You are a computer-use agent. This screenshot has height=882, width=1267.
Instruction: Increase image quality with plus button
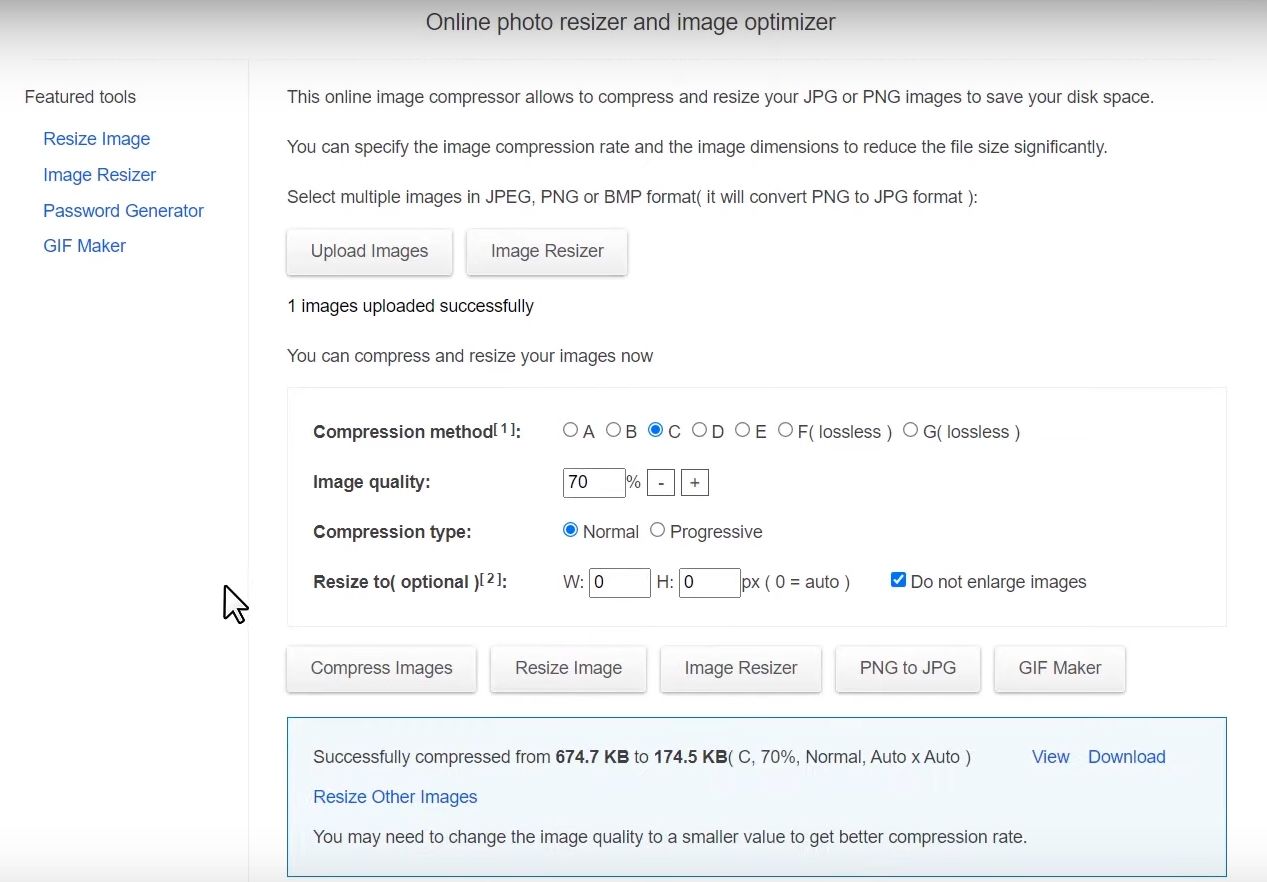pos(695,483)
